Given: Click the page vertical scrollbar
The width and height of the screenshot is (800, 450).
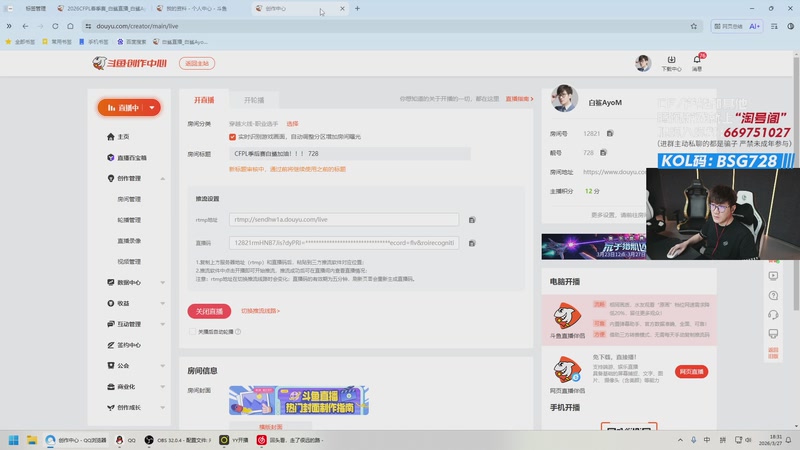Looking at the screenshot, I should tap(796, 182).
